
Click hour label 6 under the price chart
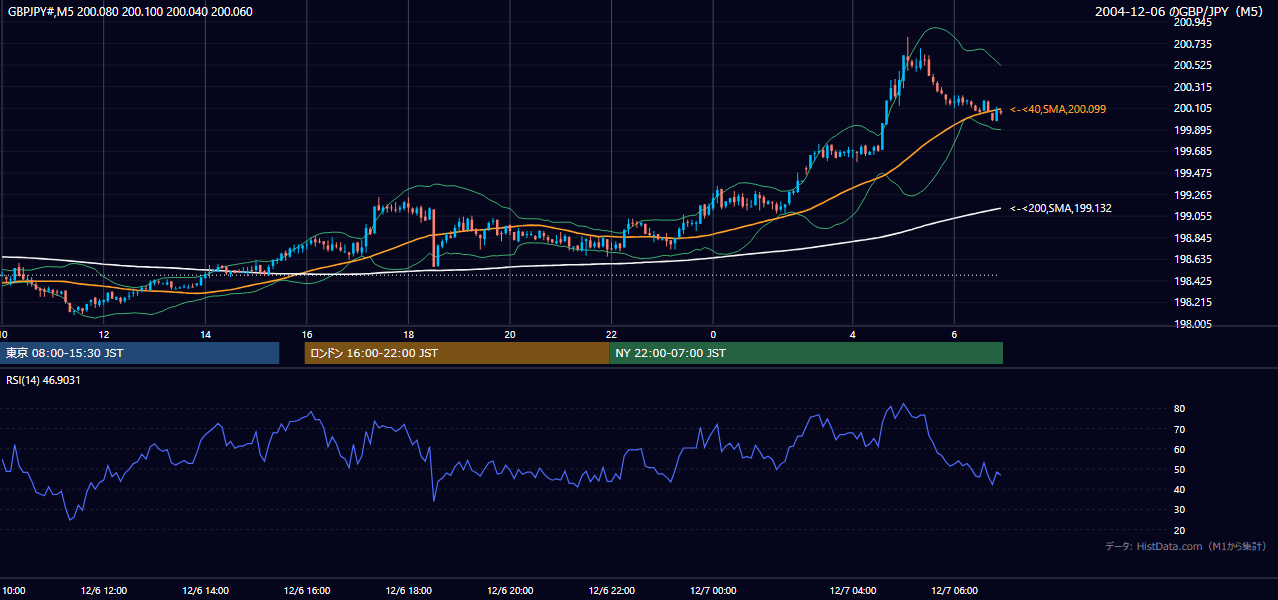954,334
